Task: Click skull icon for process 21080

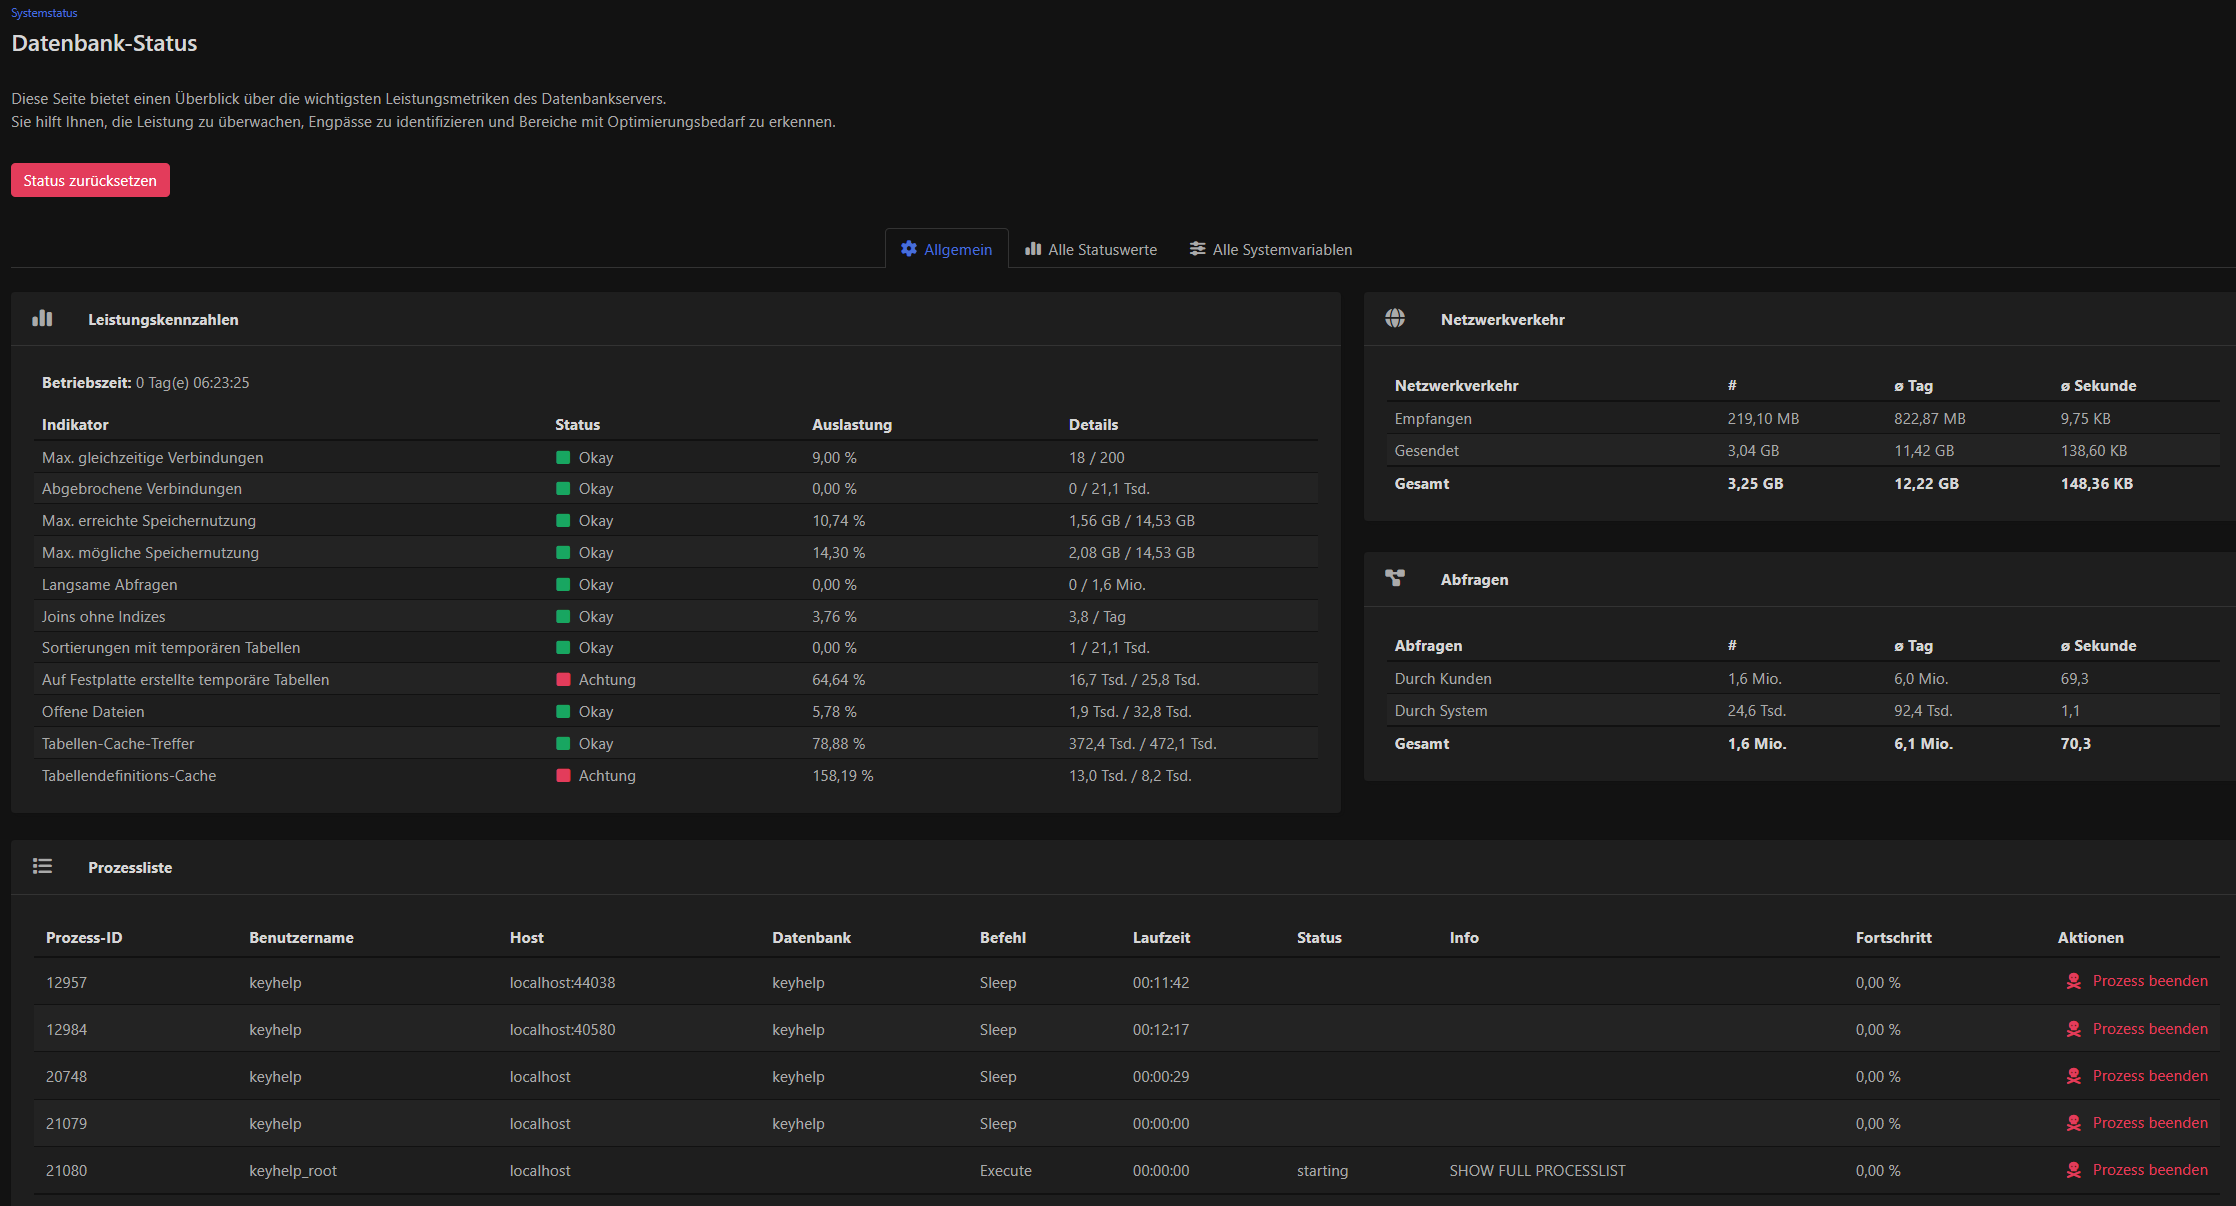Action: [2074, 1170]
